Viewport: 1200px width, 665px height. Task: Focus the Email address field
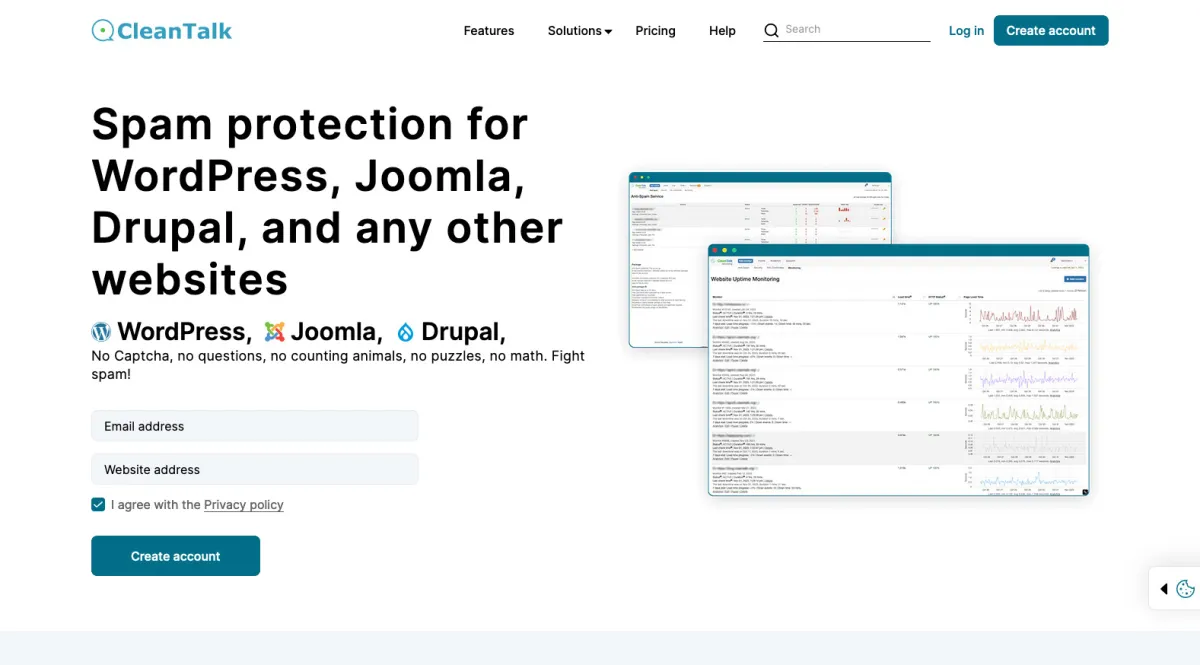pos(255,426)
